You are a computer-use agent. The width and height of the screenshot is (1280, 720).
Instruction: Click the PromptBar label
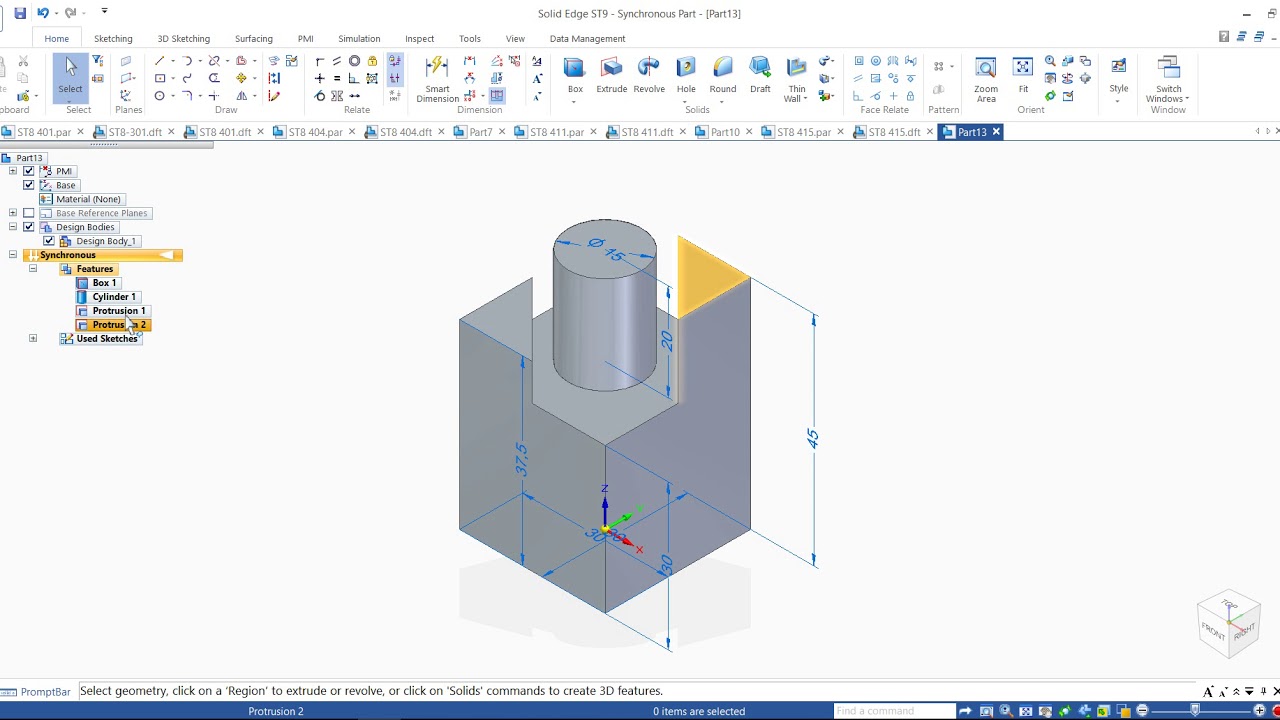pos(46,692)
